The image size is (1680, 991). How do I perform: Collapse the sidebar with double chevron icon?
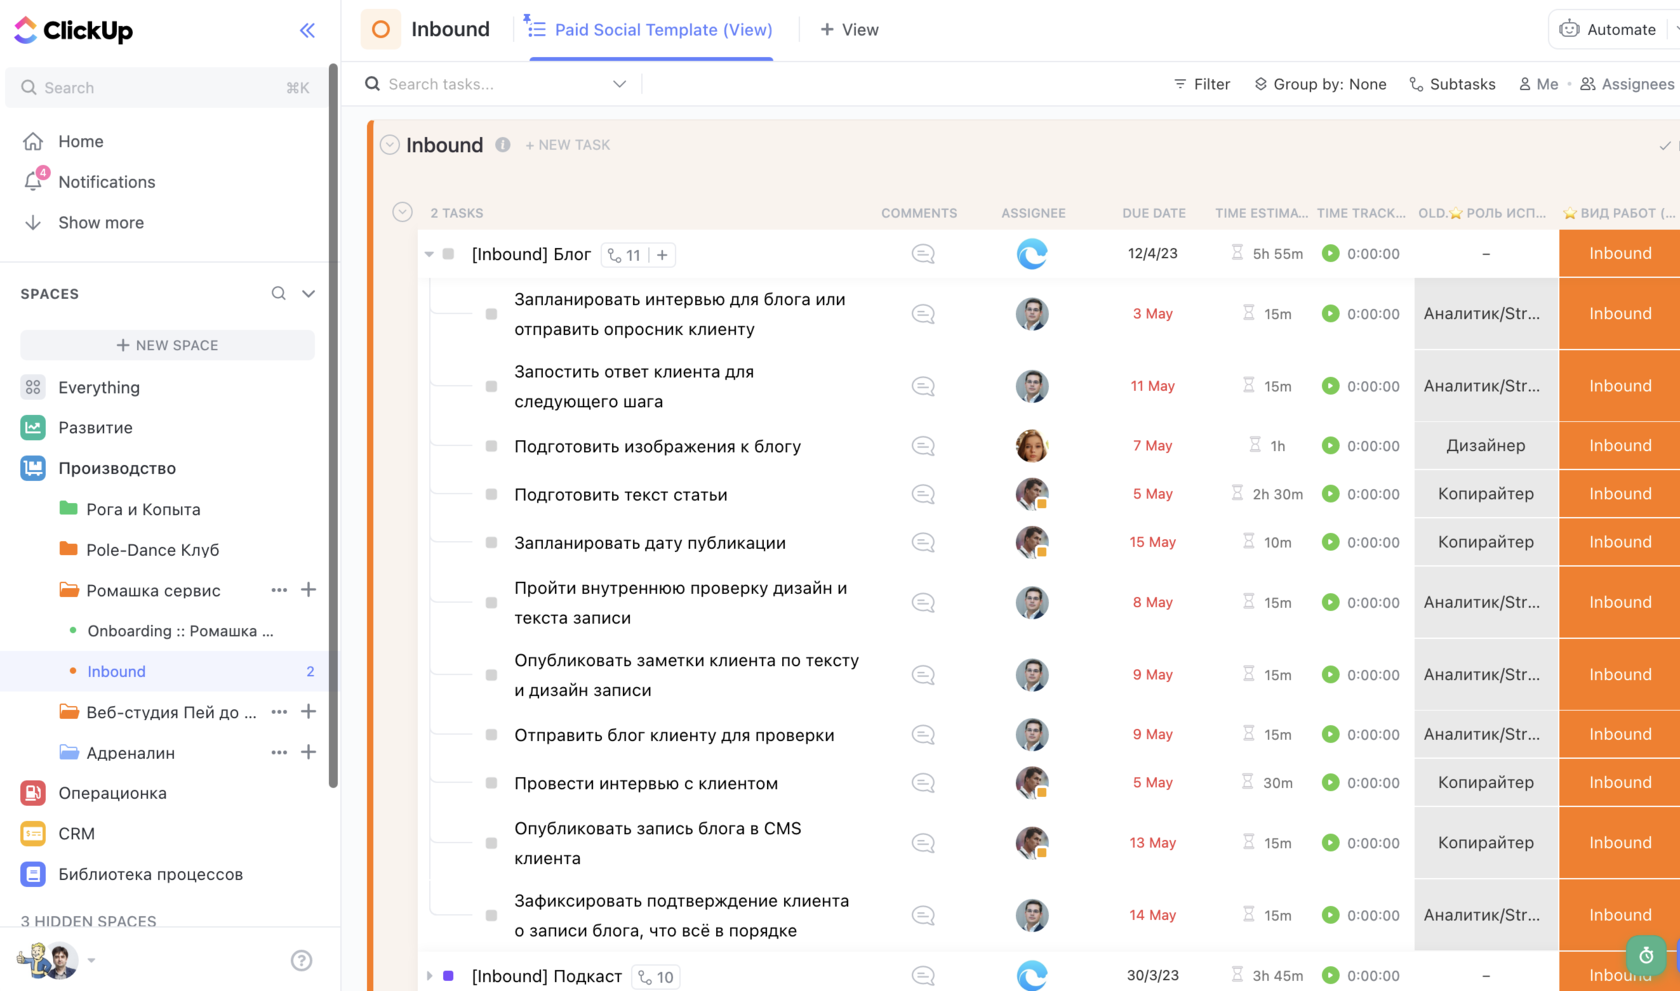(x=307, y=30)
